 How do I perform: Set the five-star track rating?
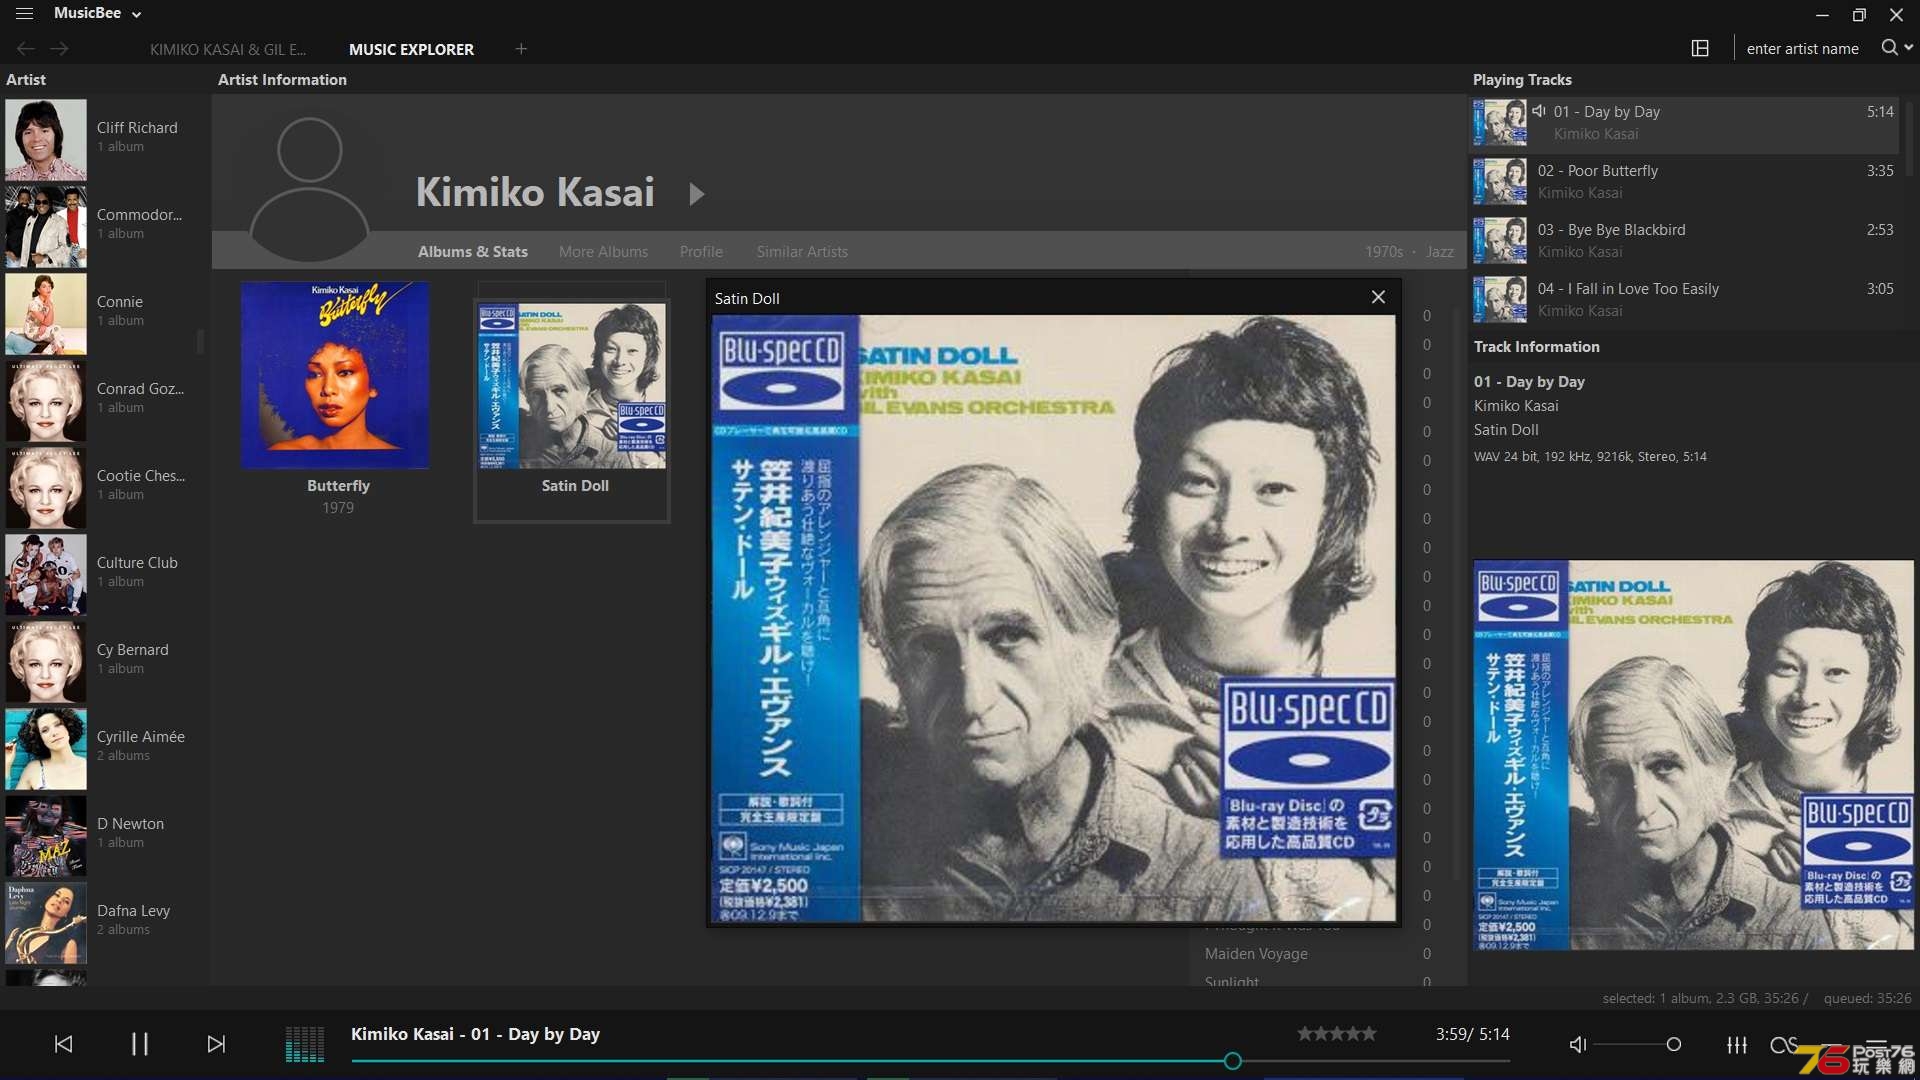[1337, 1034]
